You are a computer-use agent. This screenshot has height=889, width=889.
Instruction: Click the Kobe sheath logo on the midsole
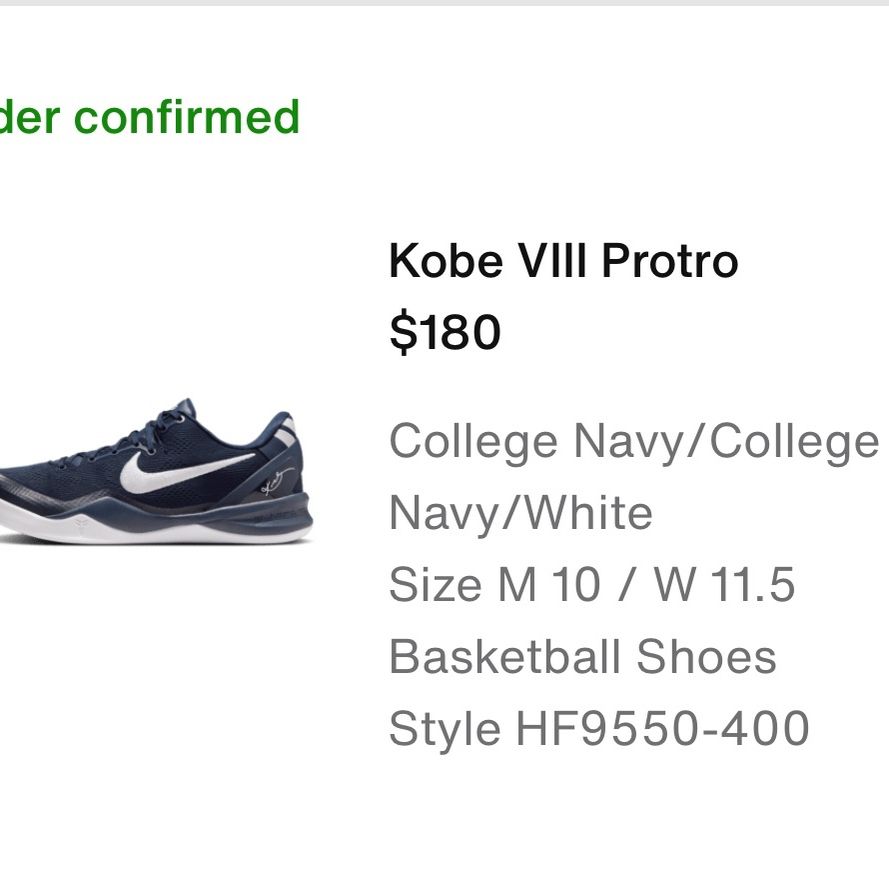point(82,522)
